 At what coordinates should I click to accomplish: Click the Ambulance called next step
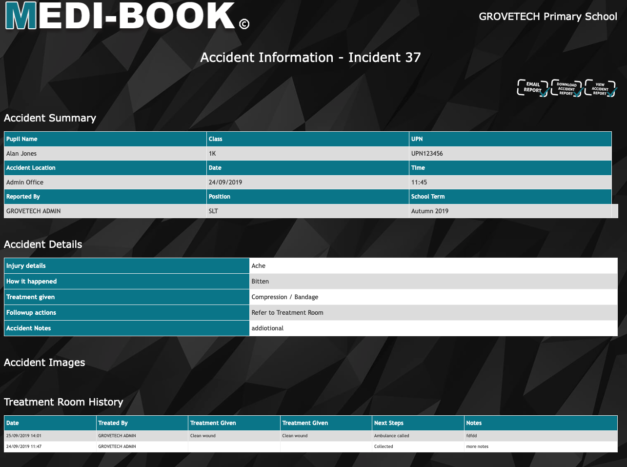coord(392,436)
